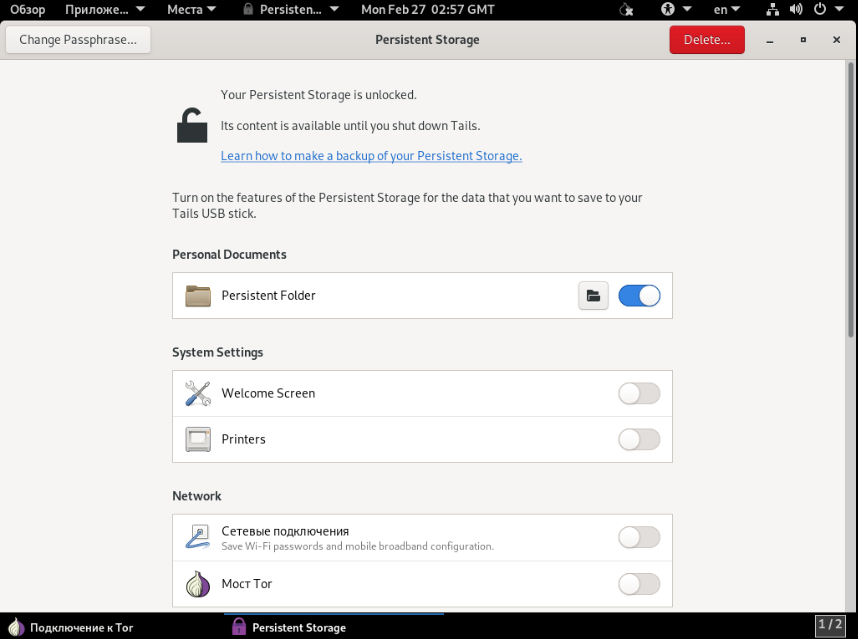Screen dimensions: 858x639
Task: Open the Persistent Storage backup link
Action: (371, 156)
